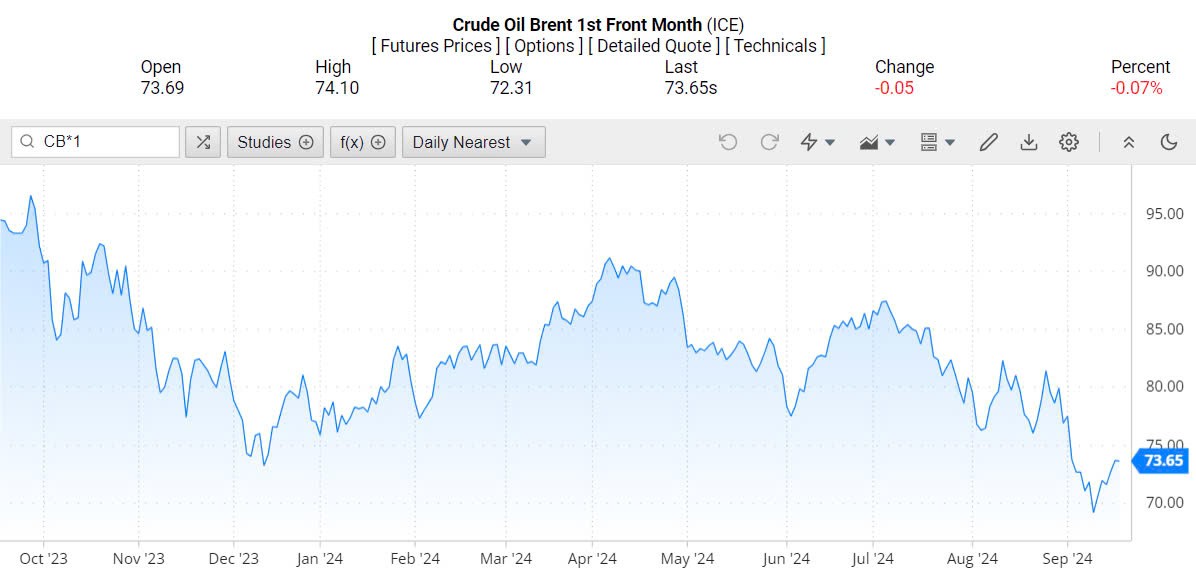Screen dimensions: 1196x570
Task: Collapse the toolbar with double chevron
Action: click(x=1129, y=142)
